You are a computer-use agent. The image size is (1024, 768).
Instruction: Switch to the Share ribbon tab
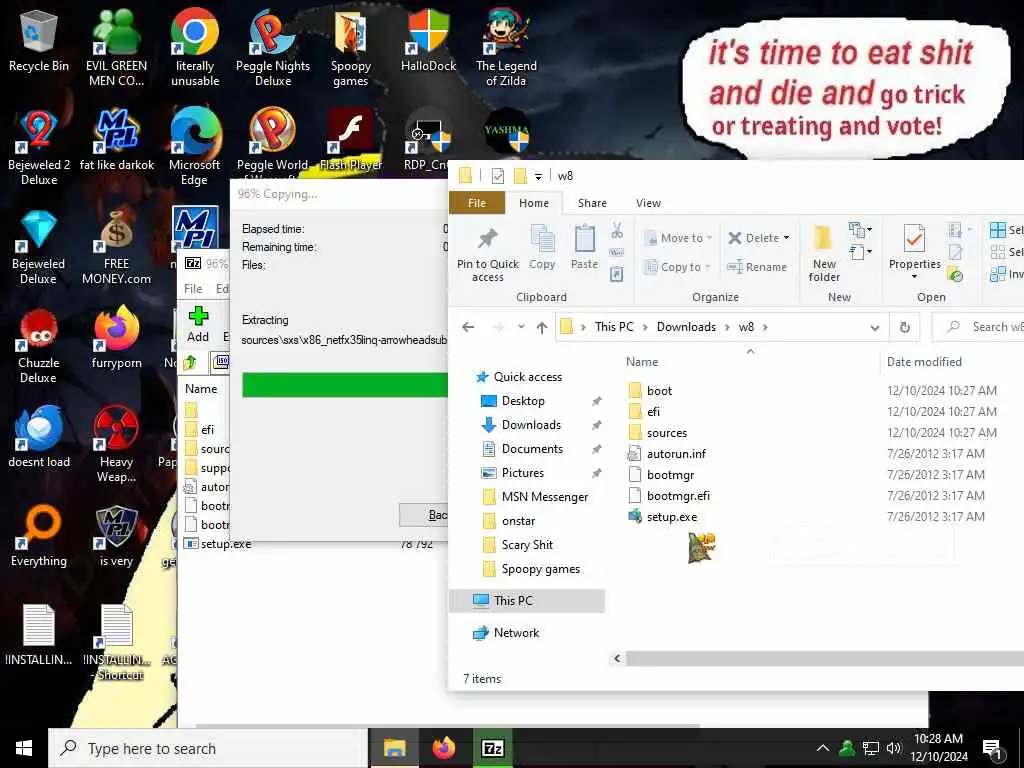pos(592,203)
